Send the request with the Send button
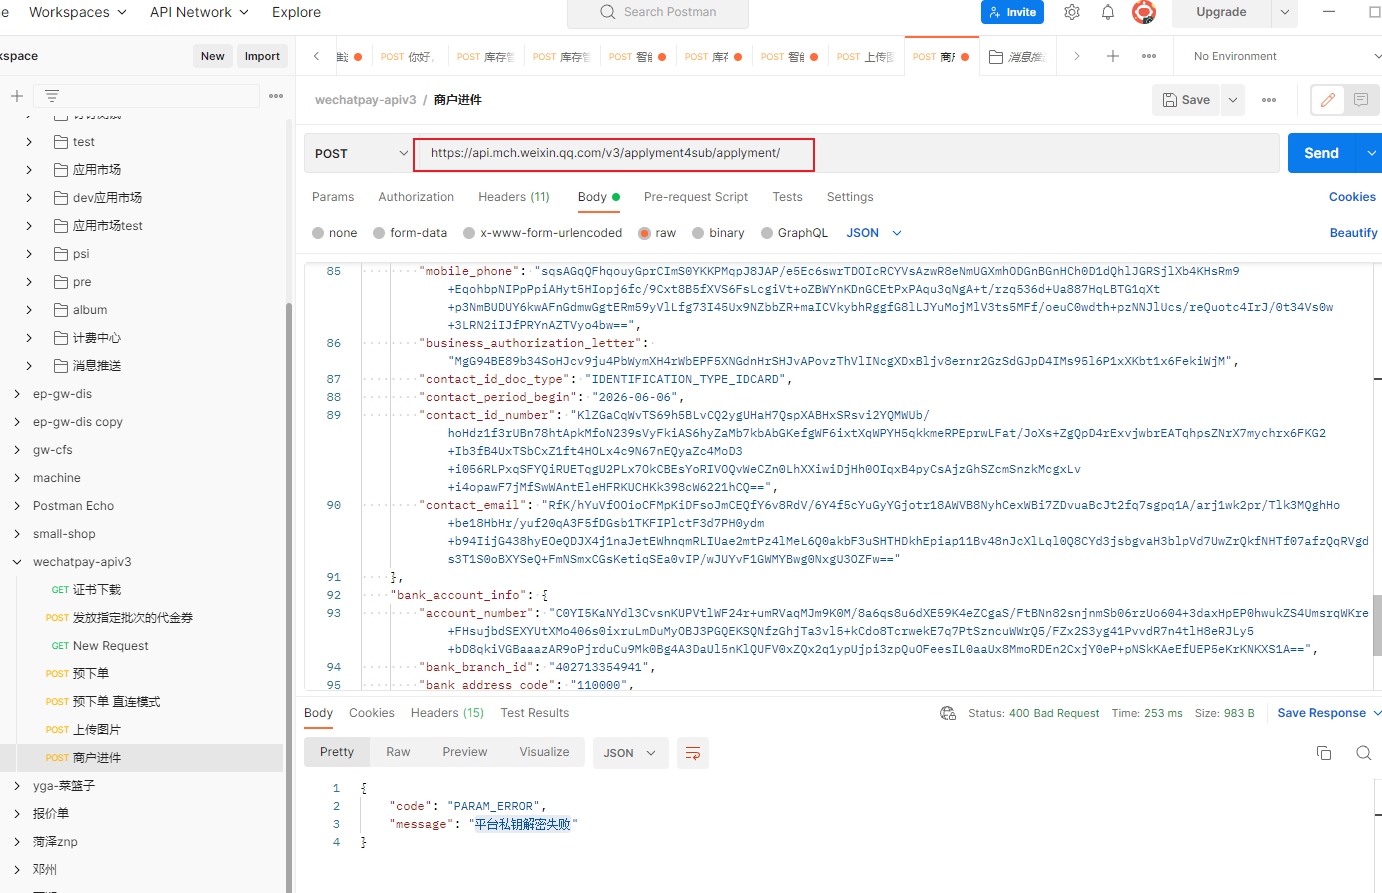 point(1321,153)
